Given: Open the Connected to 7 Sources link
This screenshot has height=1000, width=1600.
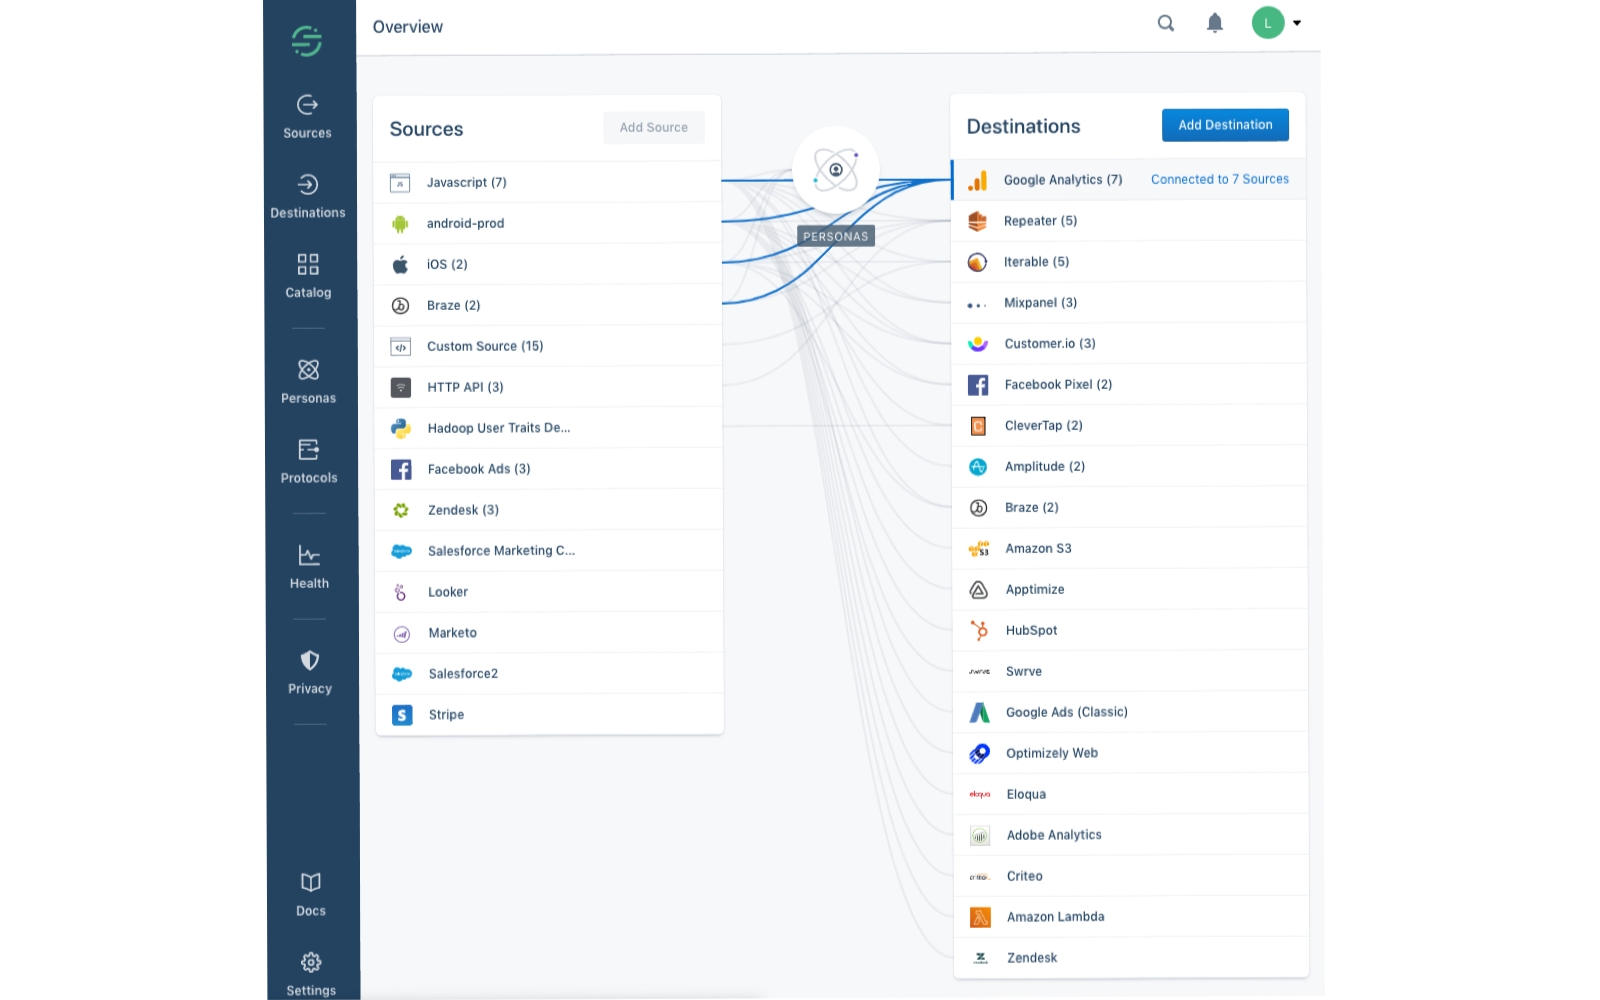Looking at the screenshot, I should (1219, 179).
